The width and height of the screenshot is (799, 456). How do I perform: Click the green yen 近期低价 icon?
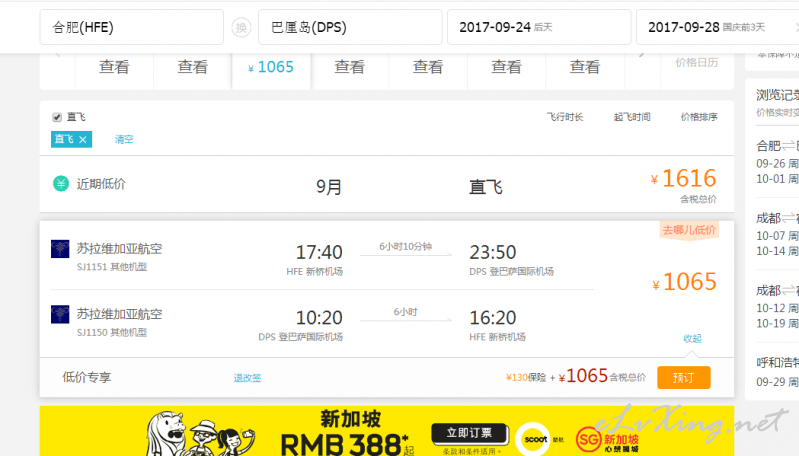tap(61, 183)
